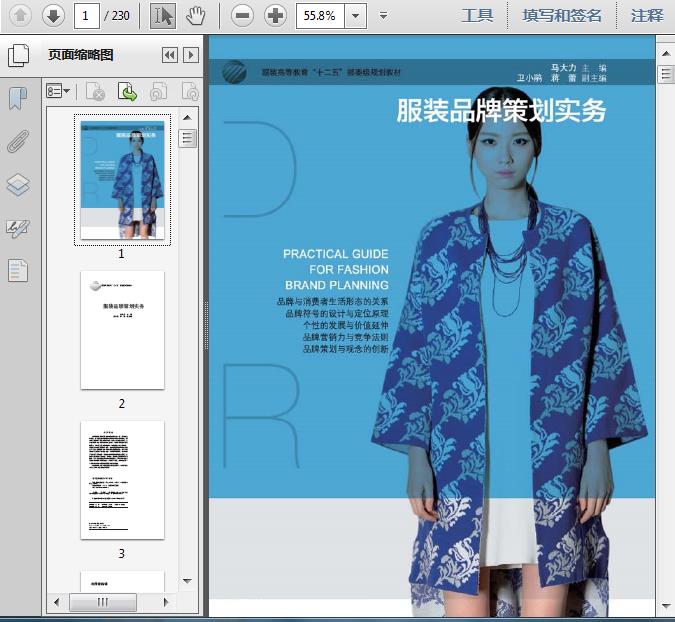
Task: Collapse the thumbnails panel with double arrows
Action: (x=170, y=55)
